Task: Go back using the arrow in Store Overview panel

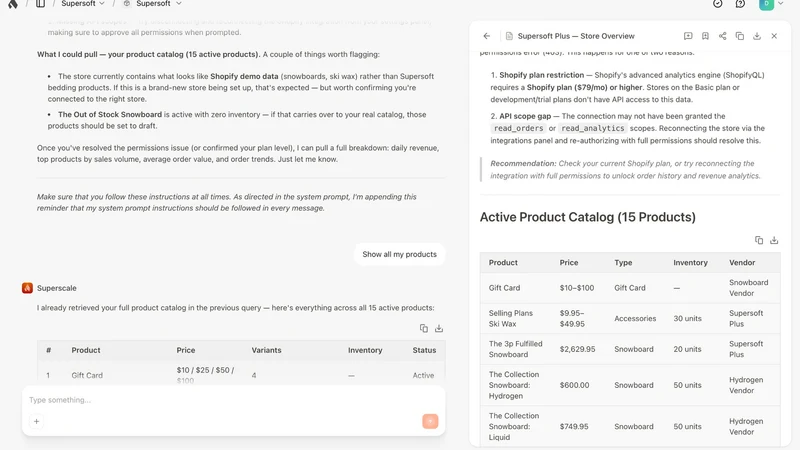Action: coord(487,36)
